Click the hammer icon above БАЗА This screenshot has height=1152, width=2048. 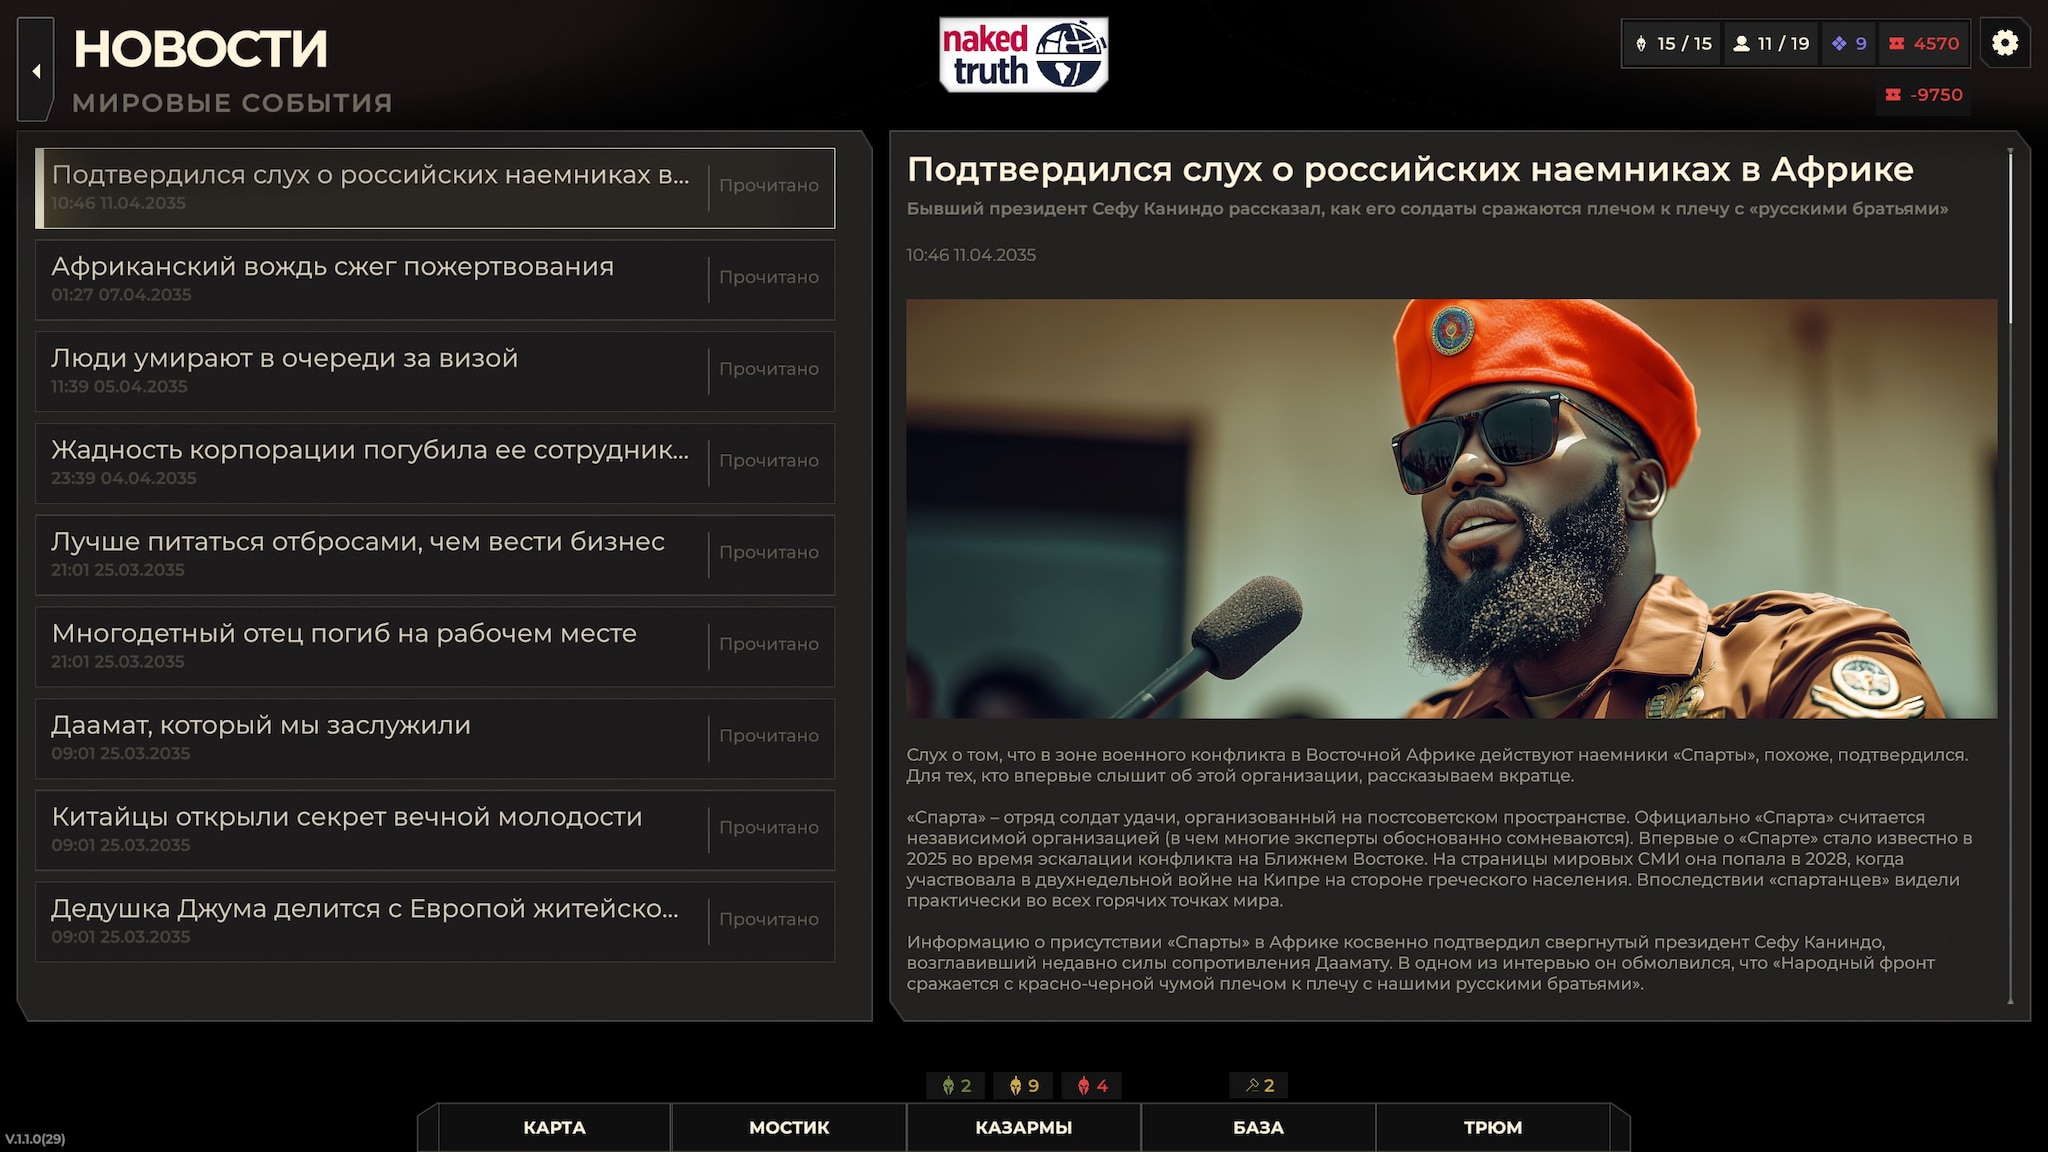[1252, 1086]
